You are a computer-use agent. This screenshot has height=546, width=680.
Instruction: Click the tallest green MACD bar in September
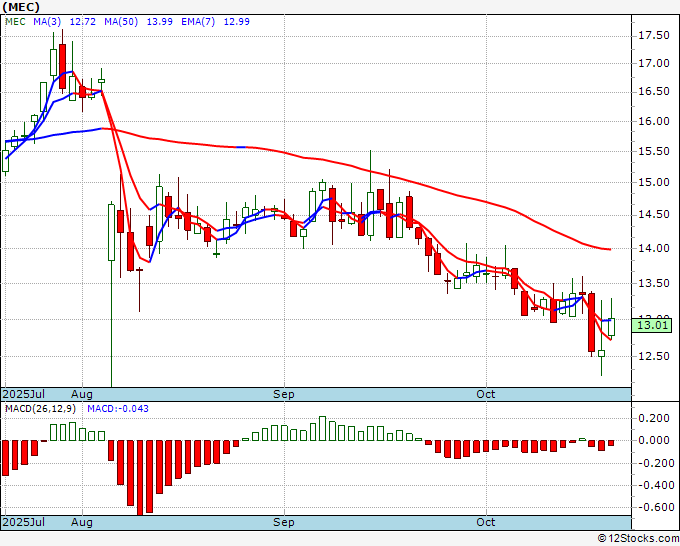tap(322, 428)
